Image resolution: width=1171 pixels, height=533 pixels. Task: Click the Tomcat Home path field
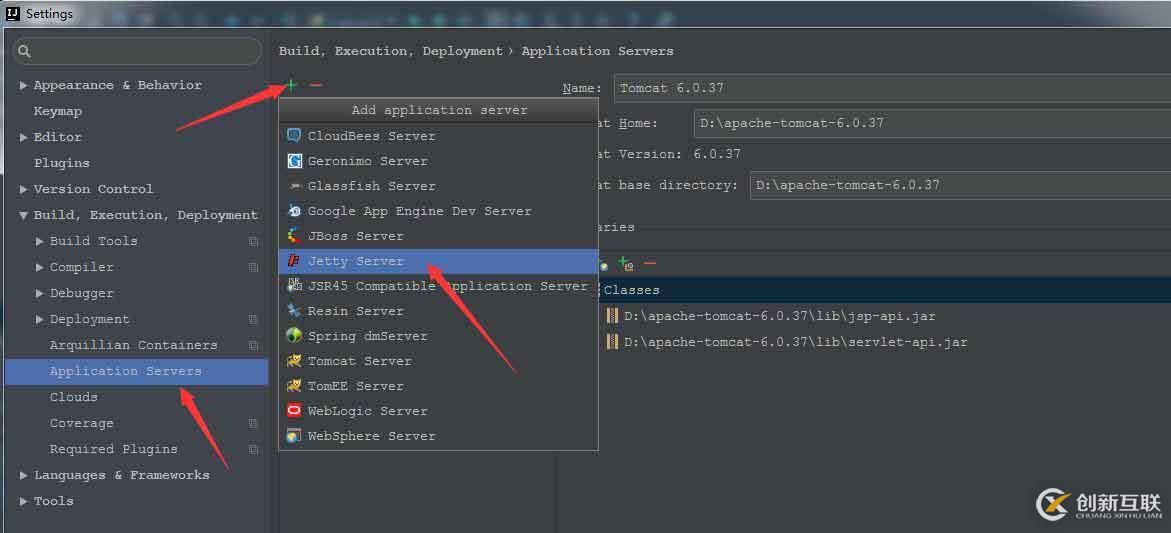click(x=932, y=123)
